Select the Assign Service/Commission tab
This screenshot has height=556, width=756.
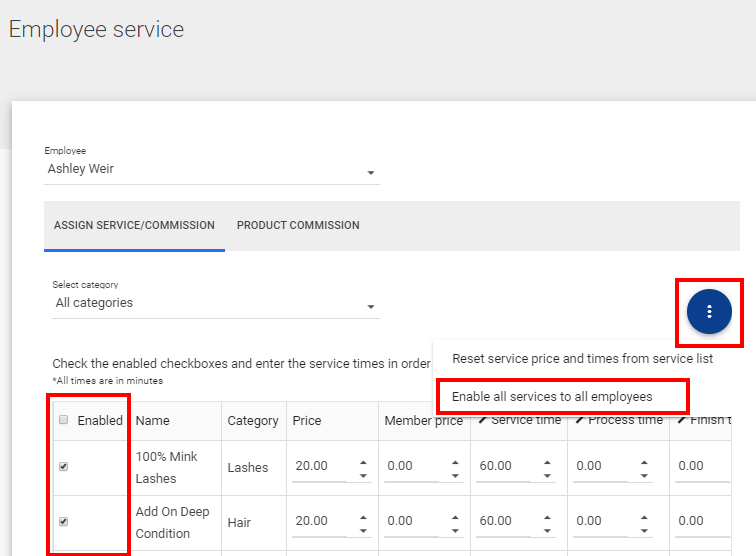pos(134,226)
